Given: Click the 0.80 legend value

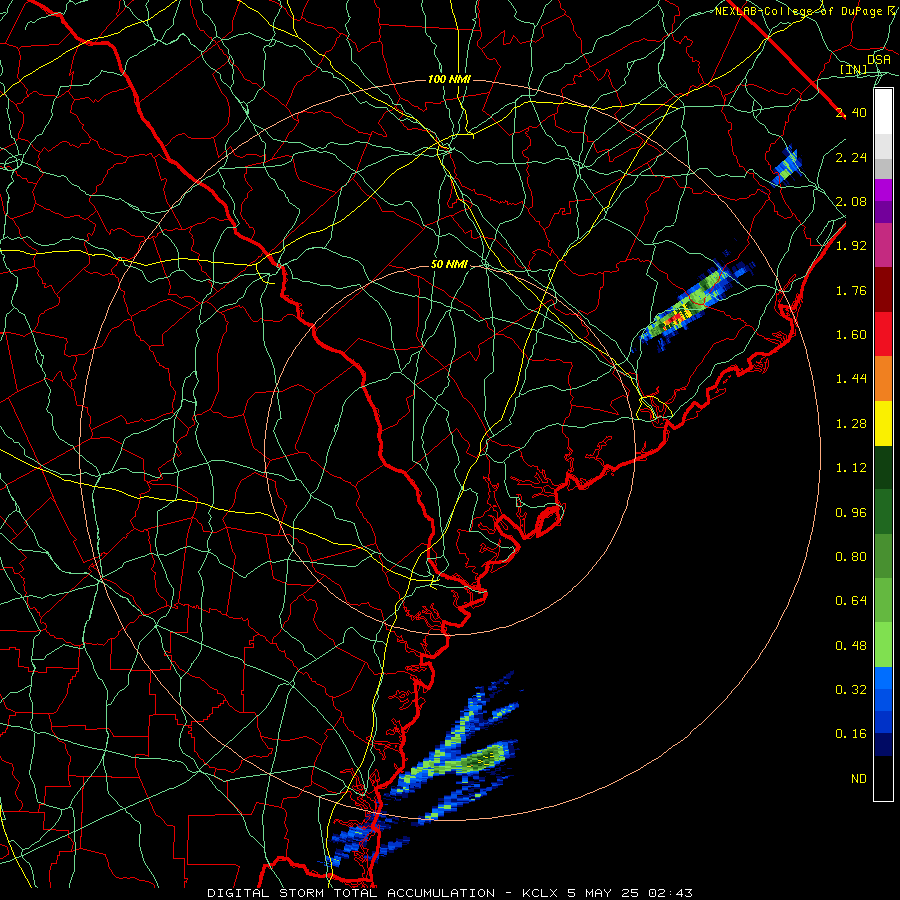Looking at the screenshot, I should 851,557.
